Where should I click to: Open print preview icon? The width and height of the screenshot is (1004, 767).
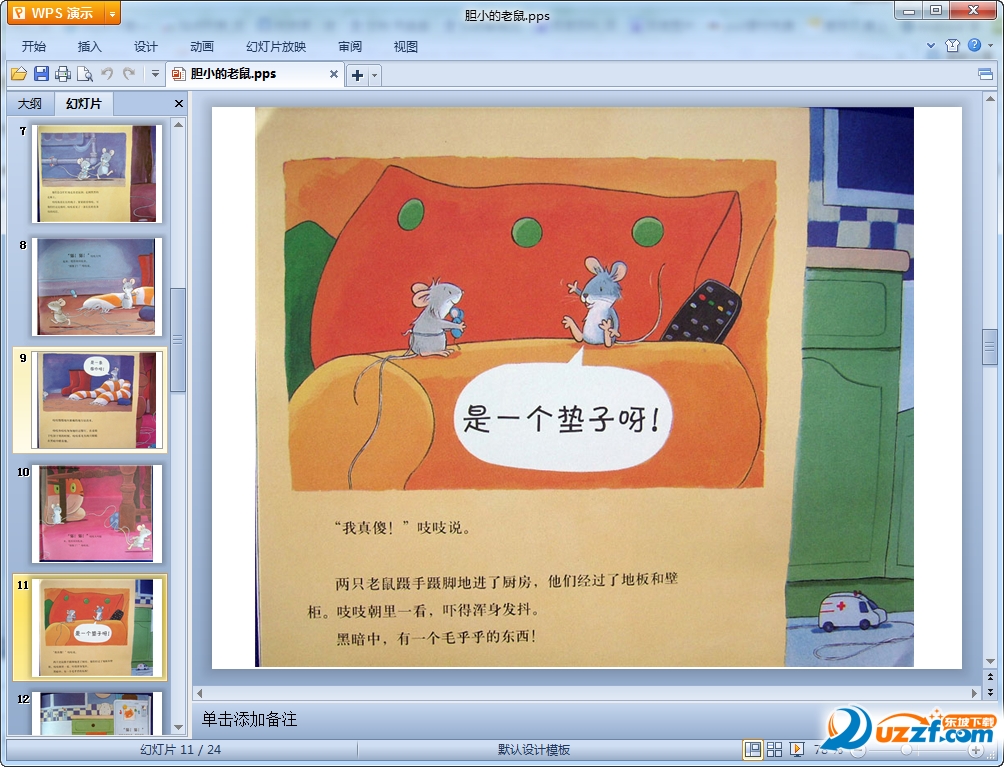(85, 74)
